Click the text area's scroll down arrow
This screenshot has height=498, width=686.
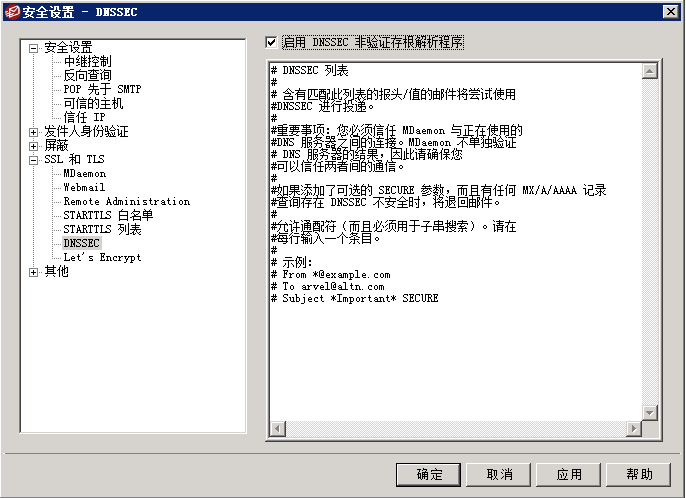point(650,413)
